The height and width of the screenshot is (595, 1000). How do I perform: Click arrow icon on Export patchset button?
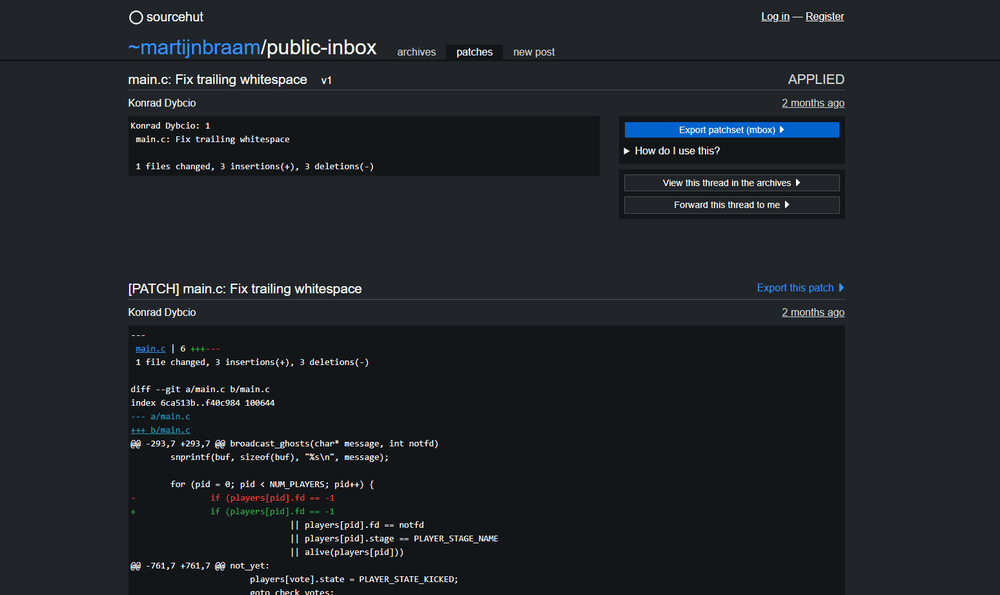pyautogui.click(x=782, y=129)
